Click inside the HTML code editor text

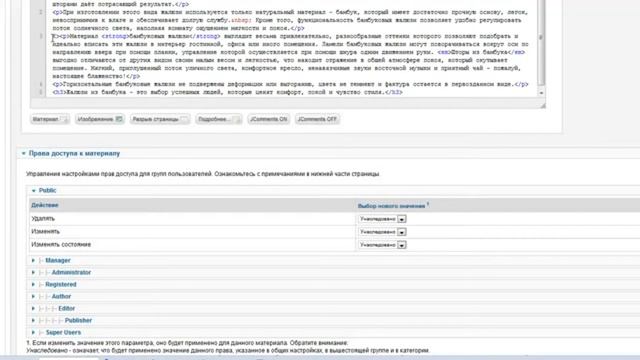click(291, 48)
